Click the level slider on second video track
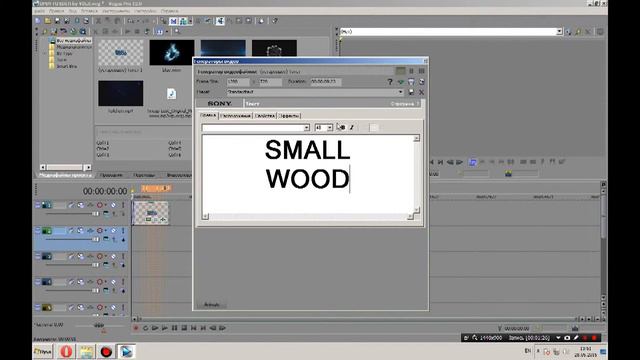The width and height of the screenshot is (640, 360). [72, 239]
